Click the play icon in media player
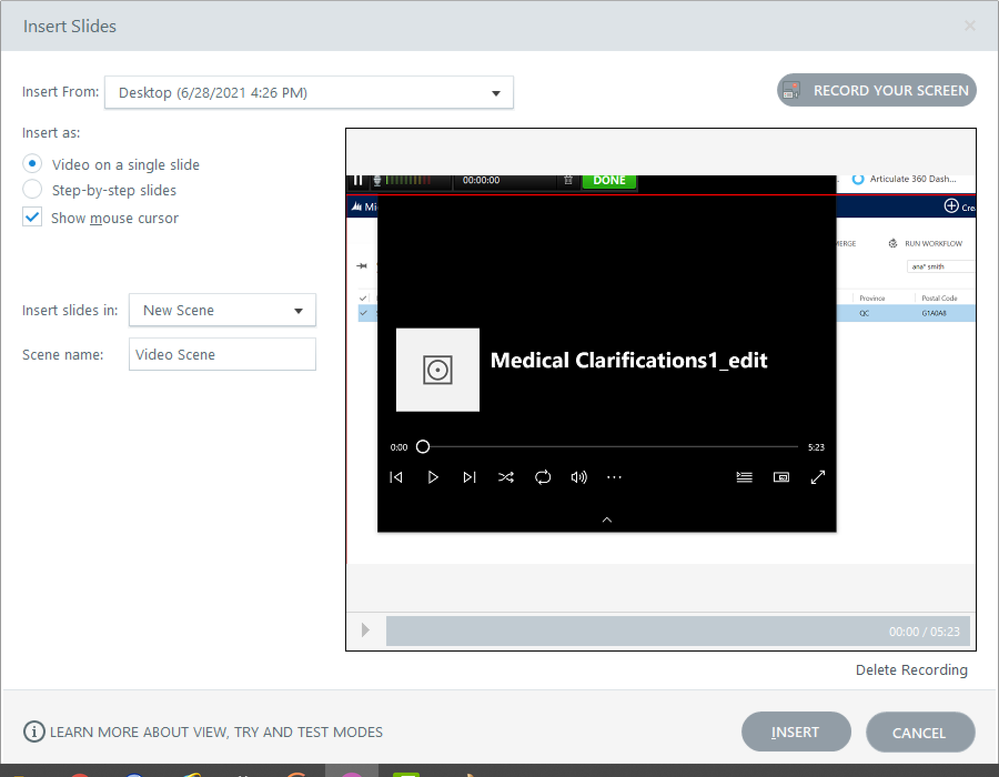Viewport: 999px width, 777px height. (433, 477)
